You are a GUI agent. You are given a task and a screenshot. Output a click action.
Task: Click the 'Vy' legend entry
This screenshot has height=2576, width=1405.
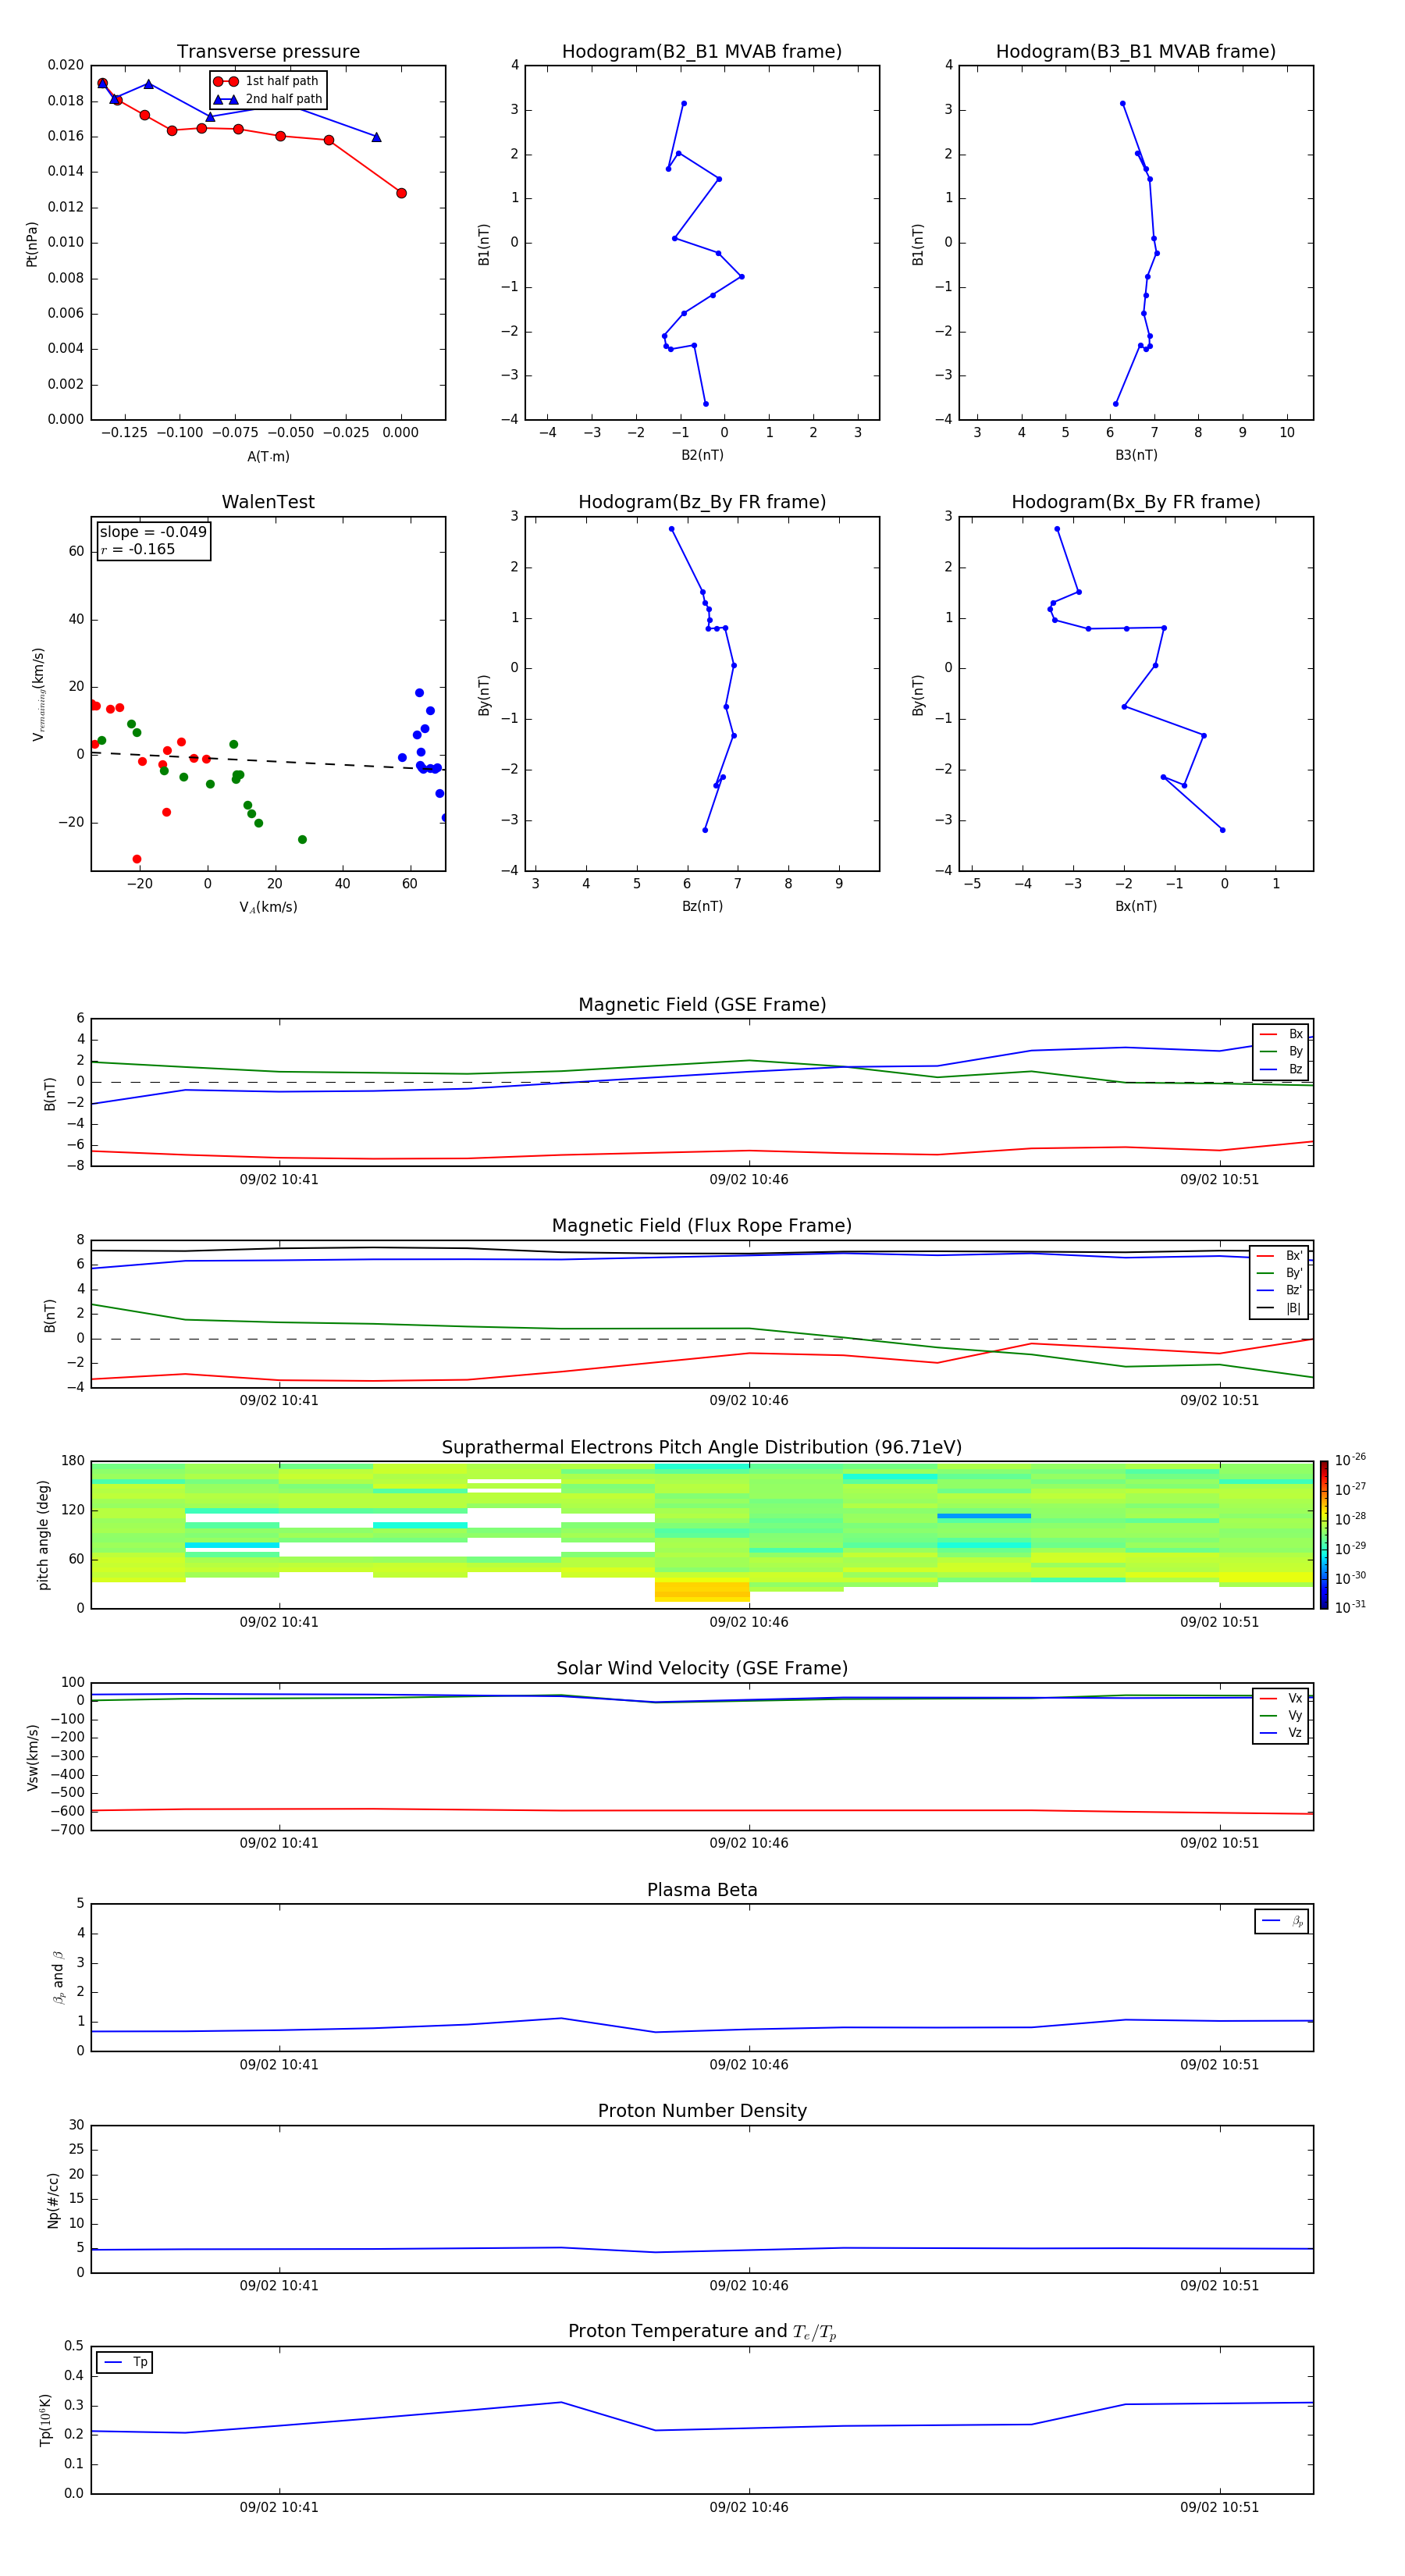(1282, 1716)
